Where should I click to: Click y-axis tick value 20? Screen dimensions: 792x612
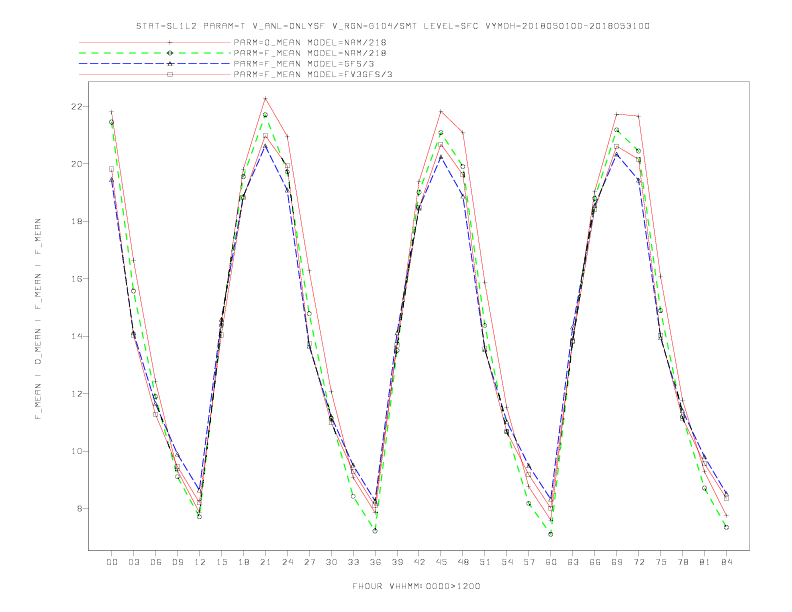coord(77,164)
